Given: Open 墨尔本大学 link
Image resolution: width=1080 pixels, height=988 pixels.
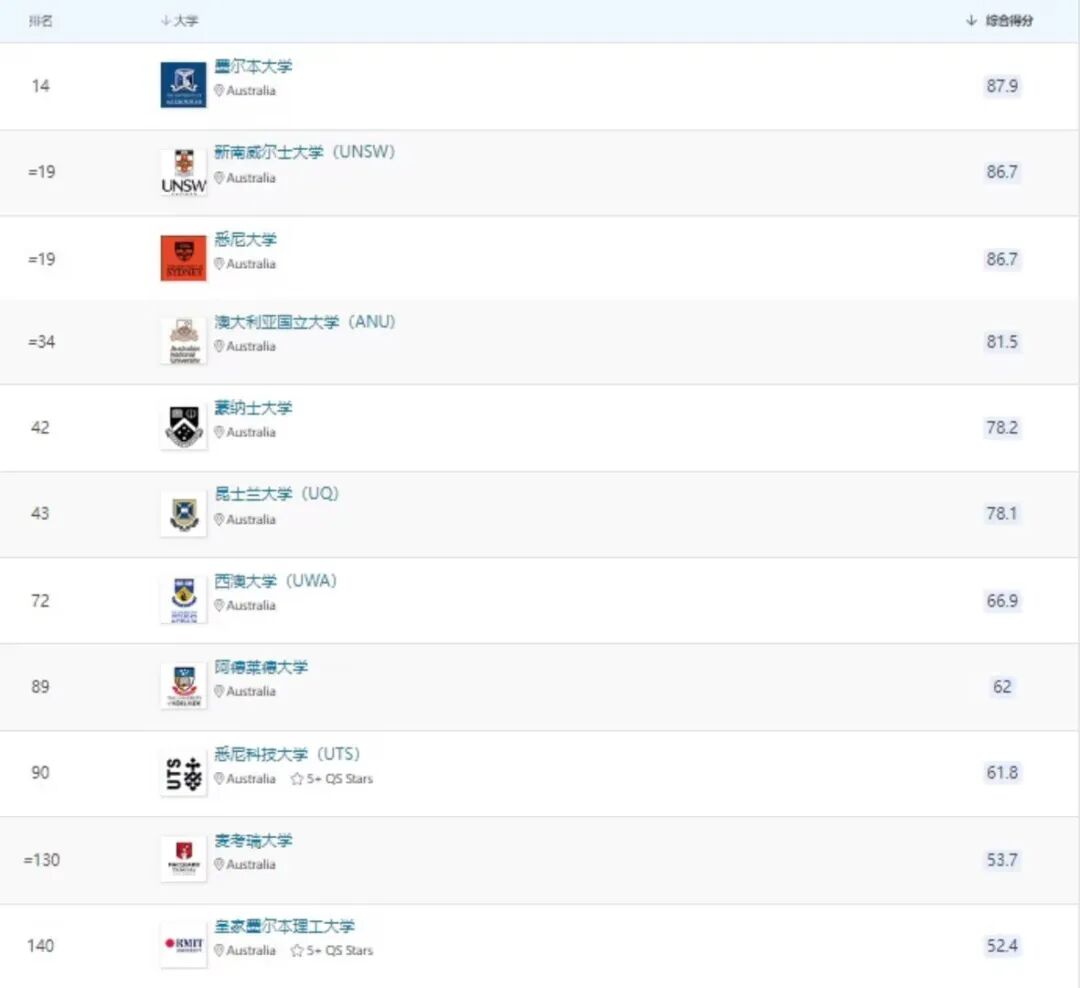Looking at the screenshot, I should (x=253, y=66).
